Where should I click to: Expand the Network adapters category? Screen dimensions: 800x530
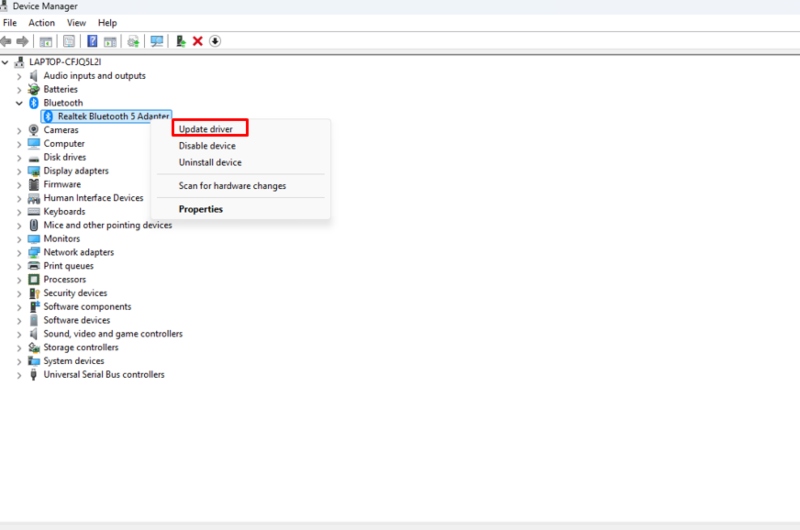point(20,253)
